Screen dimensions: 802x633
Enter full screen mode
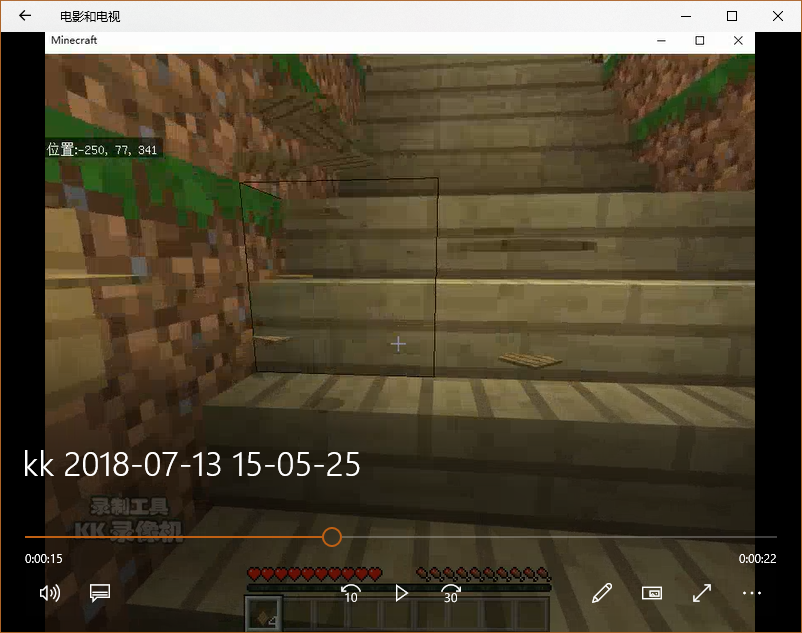(702, 593)
